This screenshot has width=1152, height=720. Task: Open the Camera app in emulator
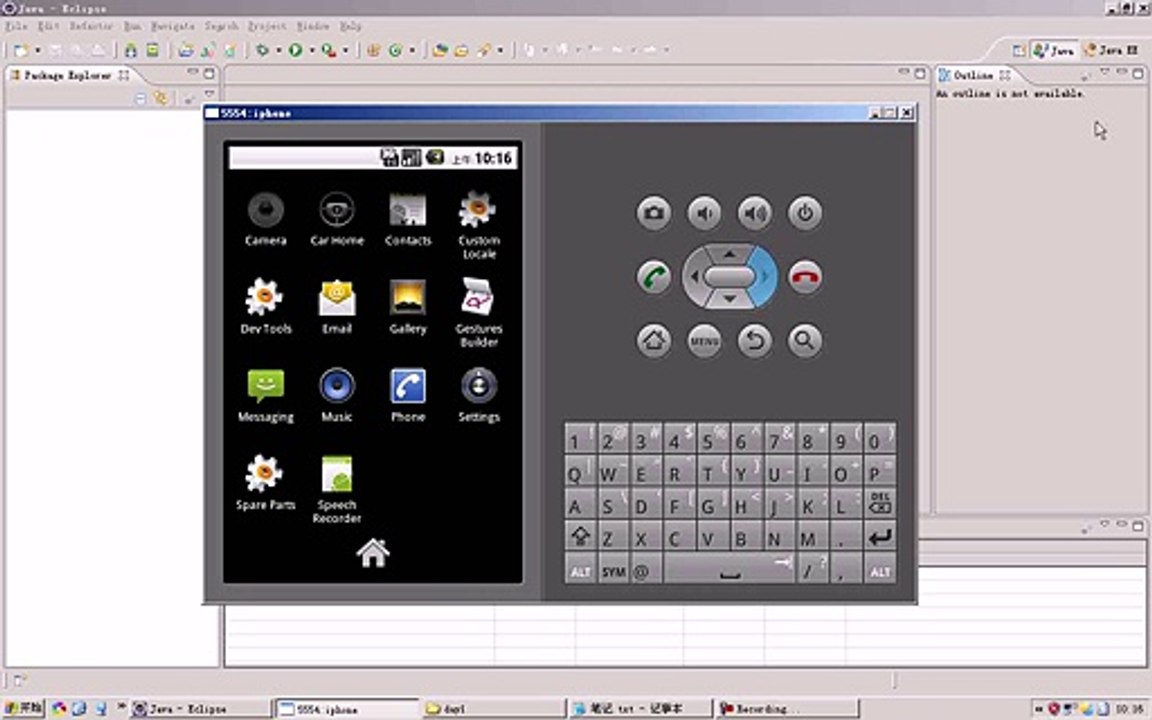pos(265,218)
